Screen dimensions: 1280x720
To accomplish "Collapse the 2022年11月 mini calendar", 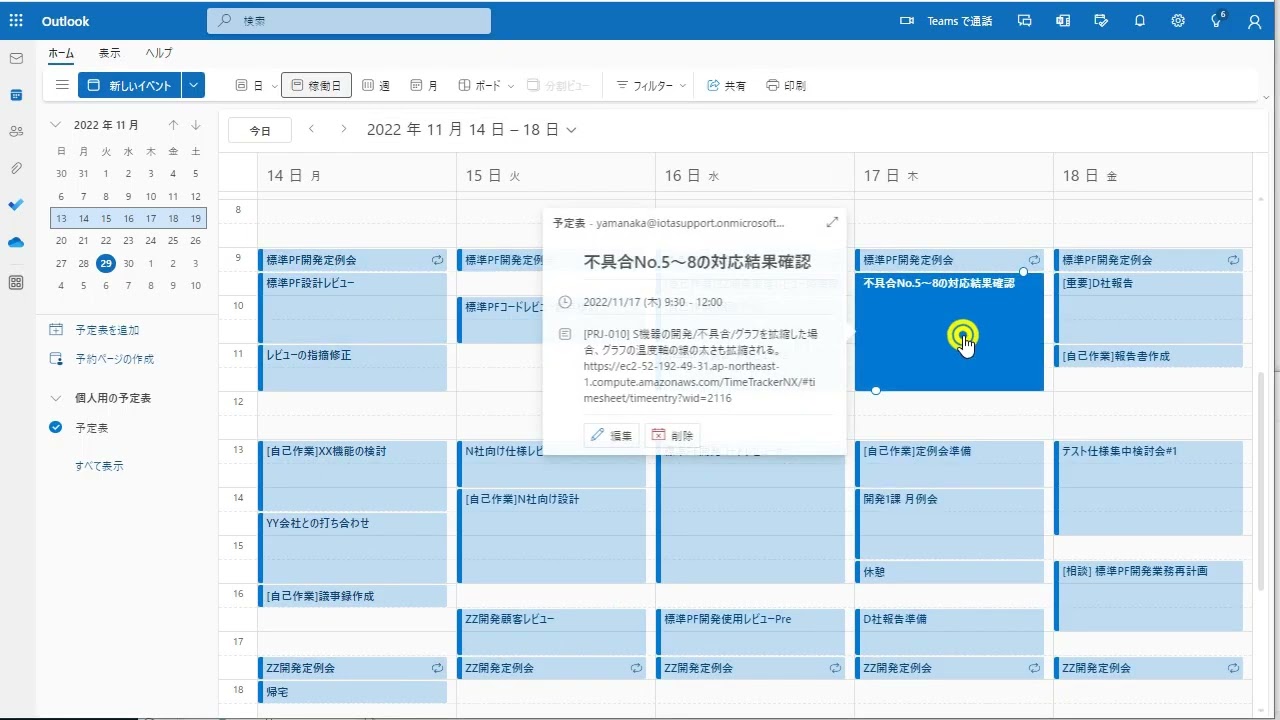I will (x=56, y=125).
